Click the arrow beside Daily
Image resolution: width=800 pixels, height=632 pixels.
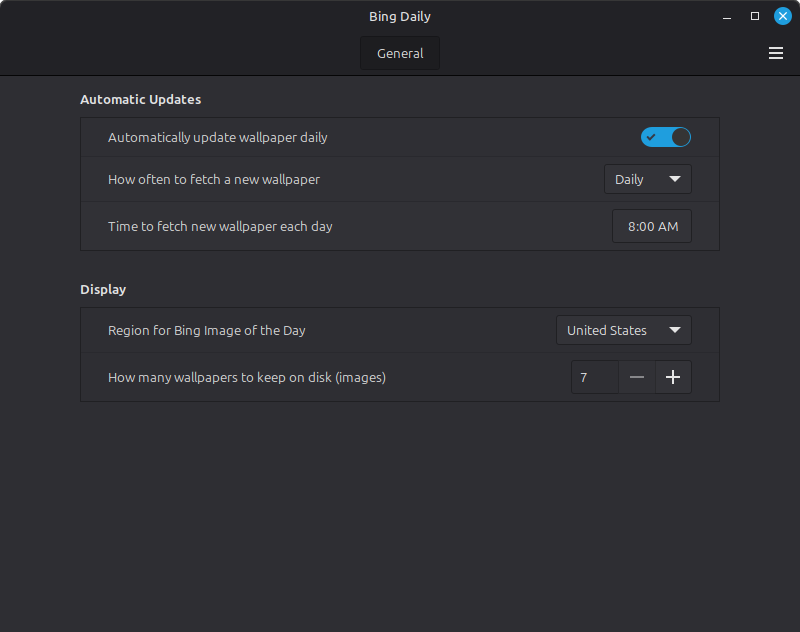674,179
